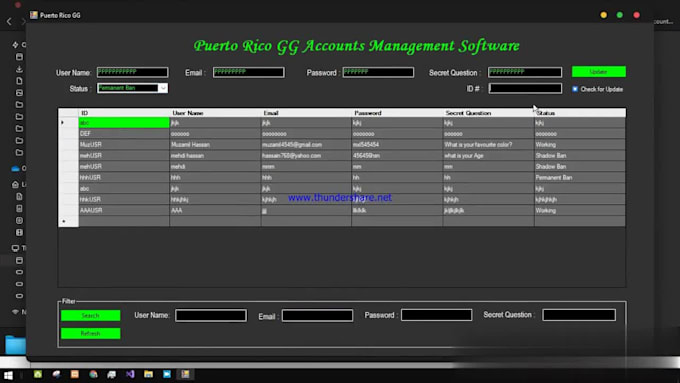Click the green Refresh button in Filter

tap(91, 333)
